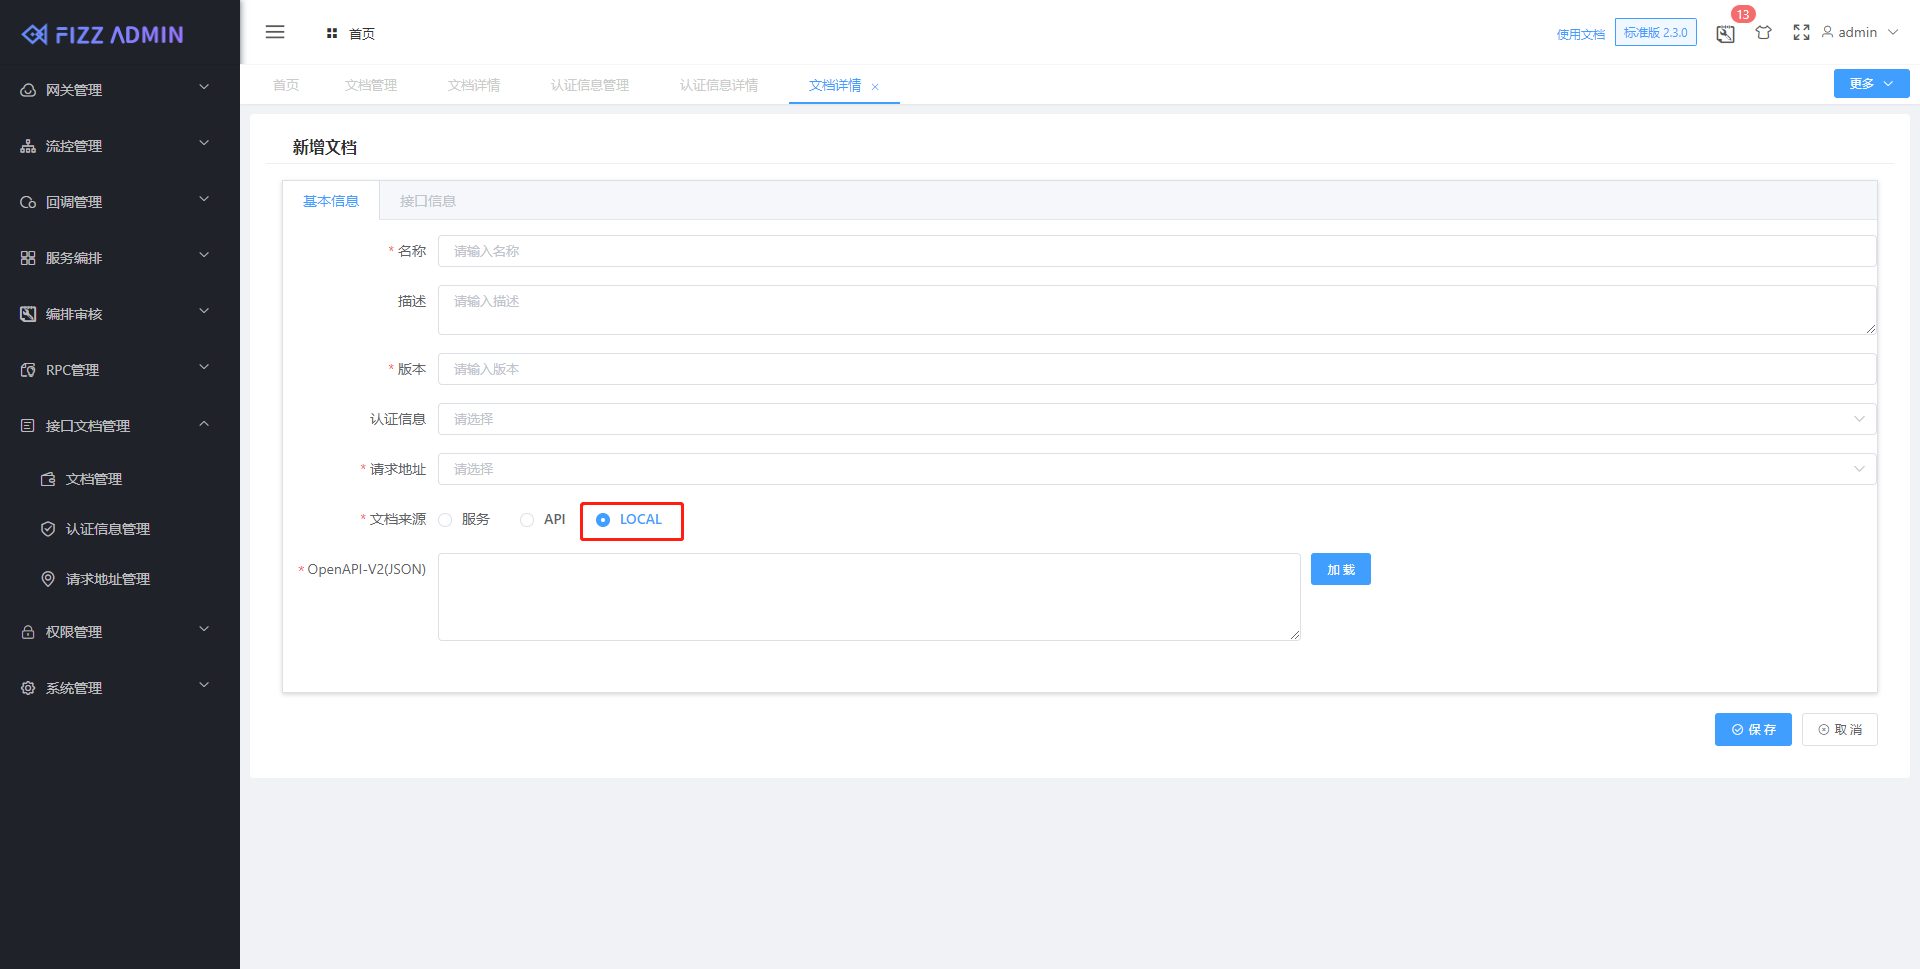Close the 文档详情 breadcrumb tab

pyautogui.click(x=875, y=86)
